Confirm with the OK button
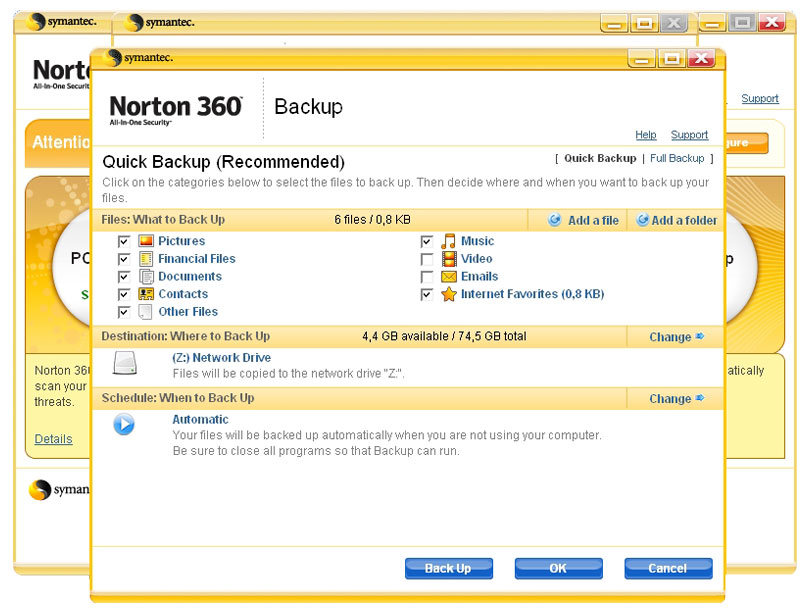 coord(558,568)
